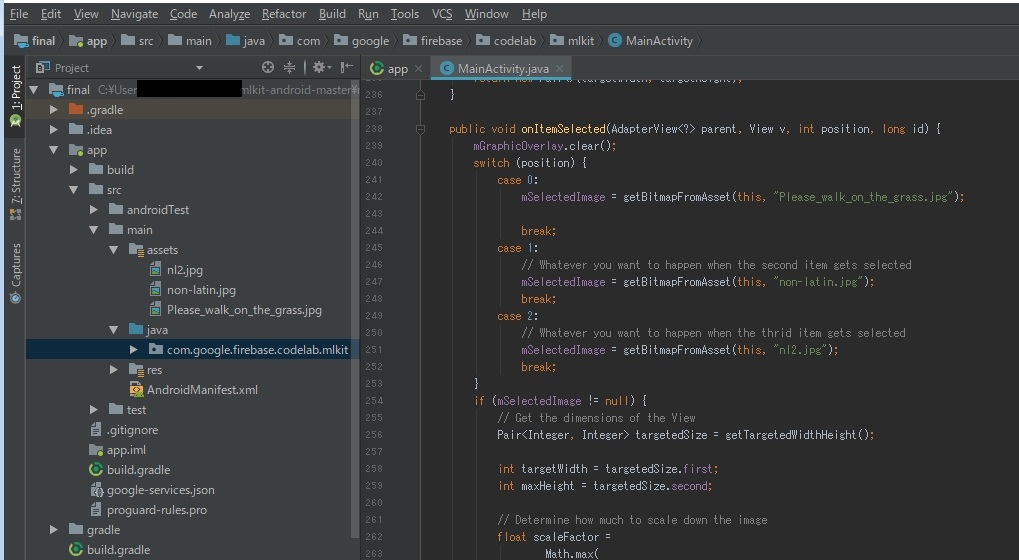Open the Project view type dropdown
Viewport: 1019px width, 560px height.
coord(200,68)
